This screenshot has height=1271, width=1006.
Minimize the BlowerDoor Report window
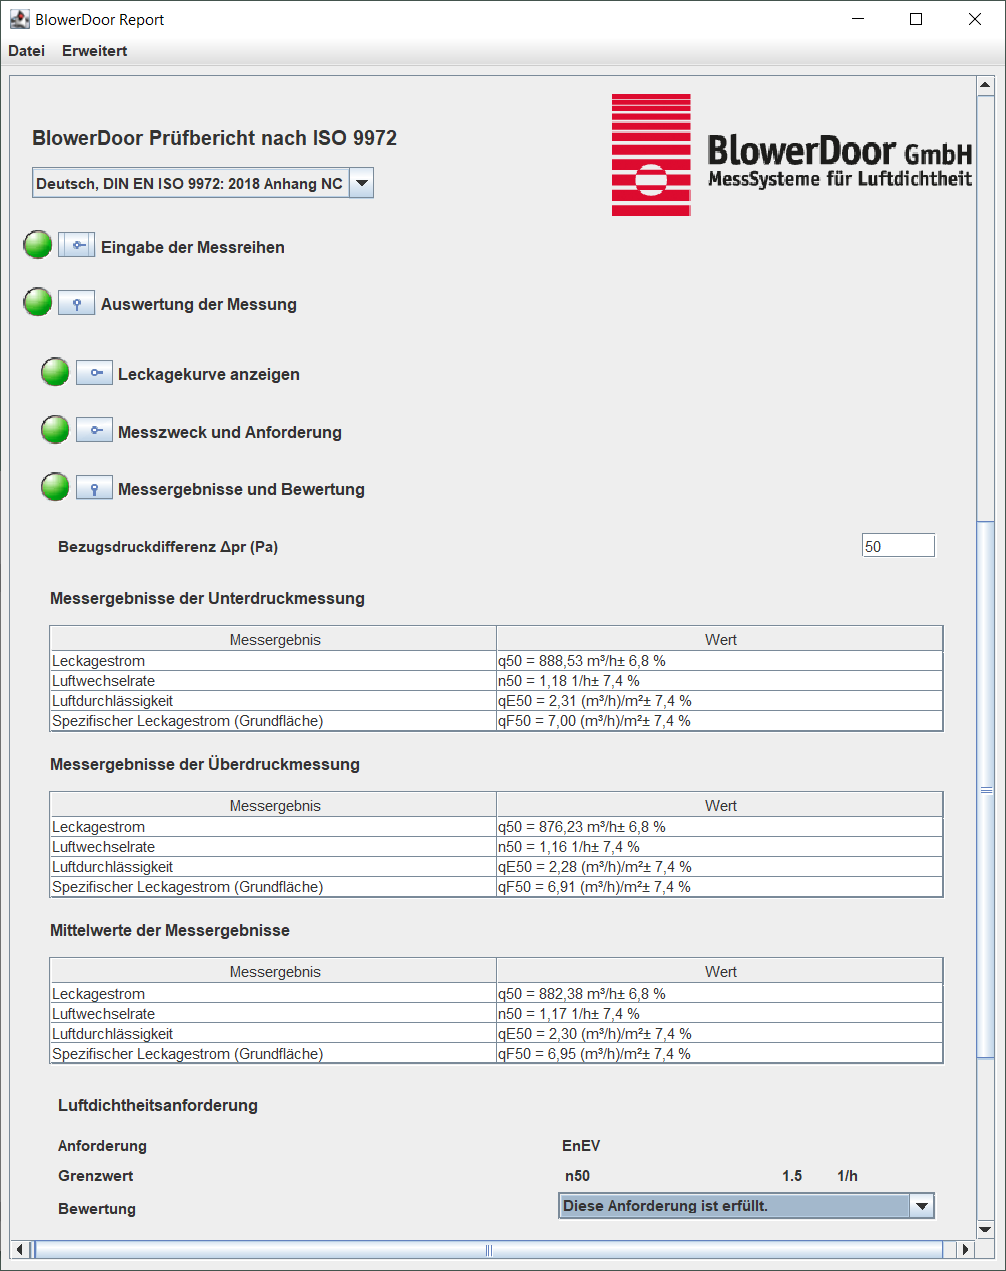(x=858, y=19)
